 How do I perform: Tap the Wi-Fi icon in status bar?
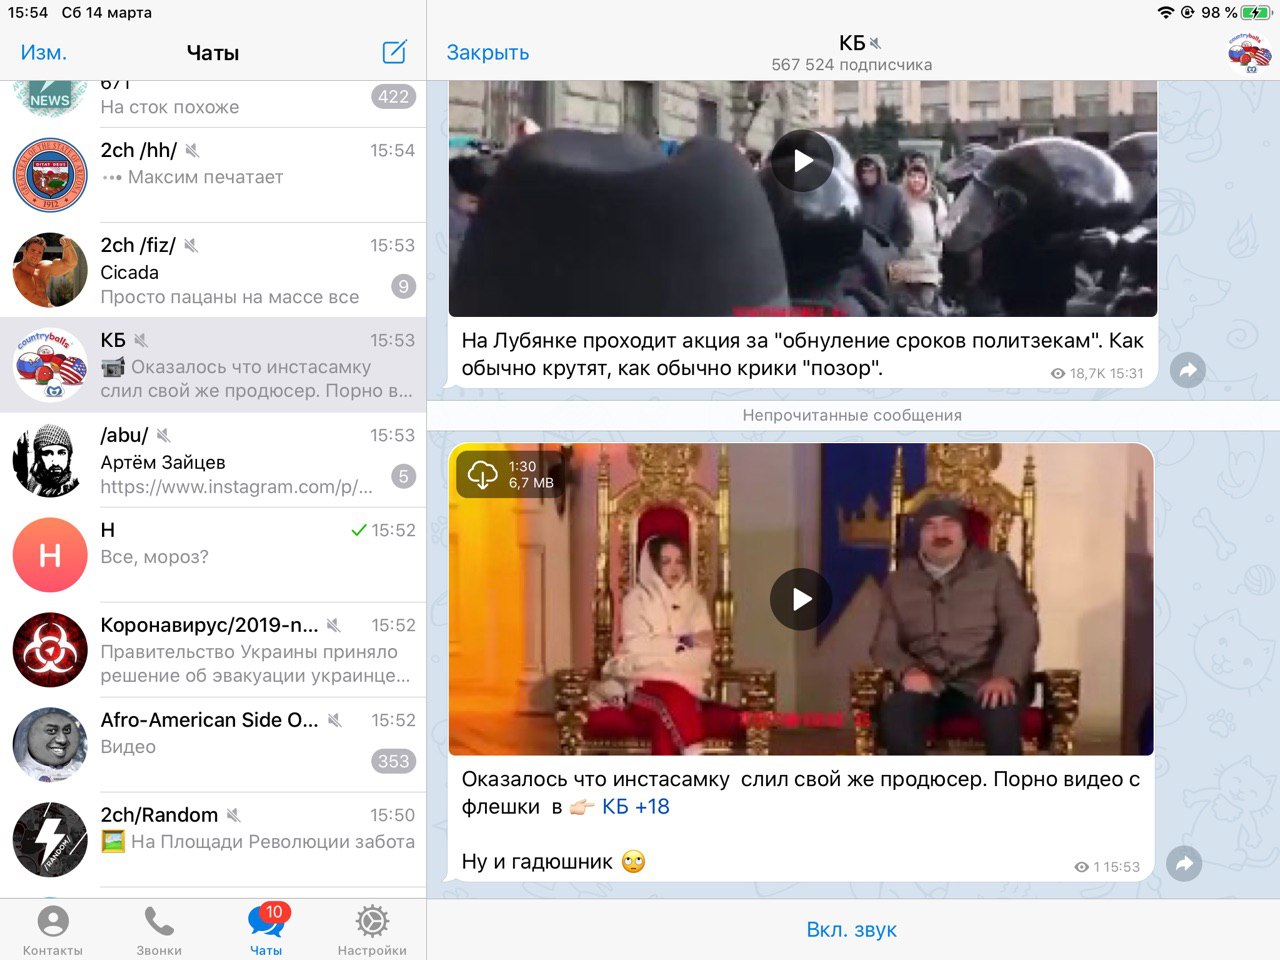click(x=1165, y=12)
